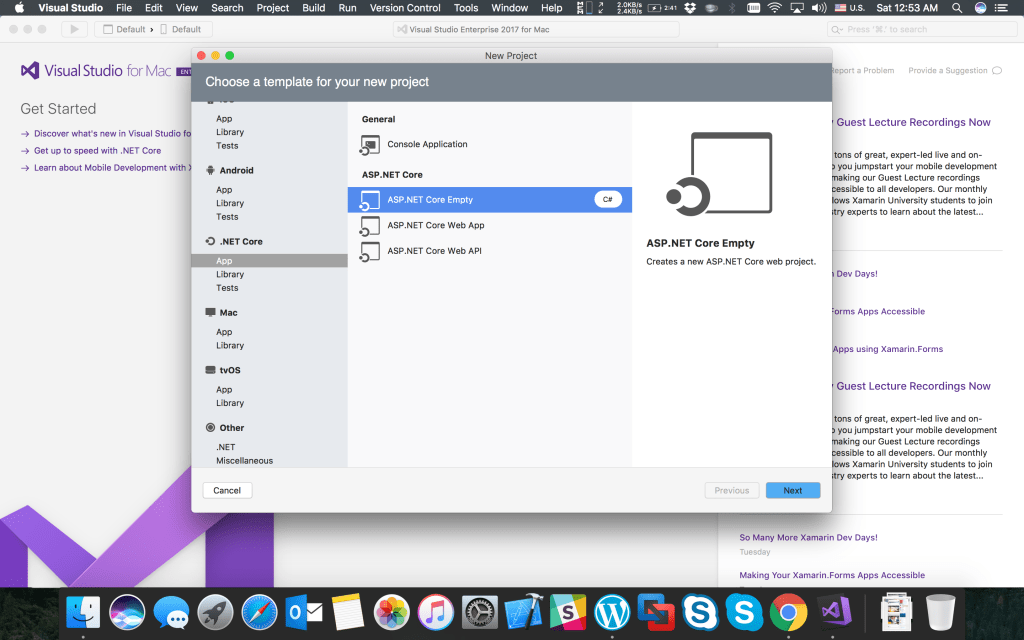
Task: Click the volume icon in menu bar
Action: coord(819,8)
